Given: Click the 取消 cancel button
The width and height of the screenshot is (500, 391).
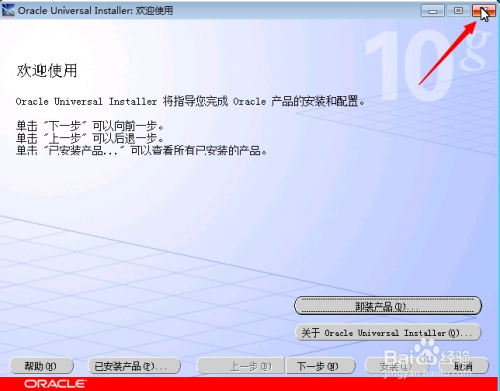Looking at the screenshot, I should 463,366.
